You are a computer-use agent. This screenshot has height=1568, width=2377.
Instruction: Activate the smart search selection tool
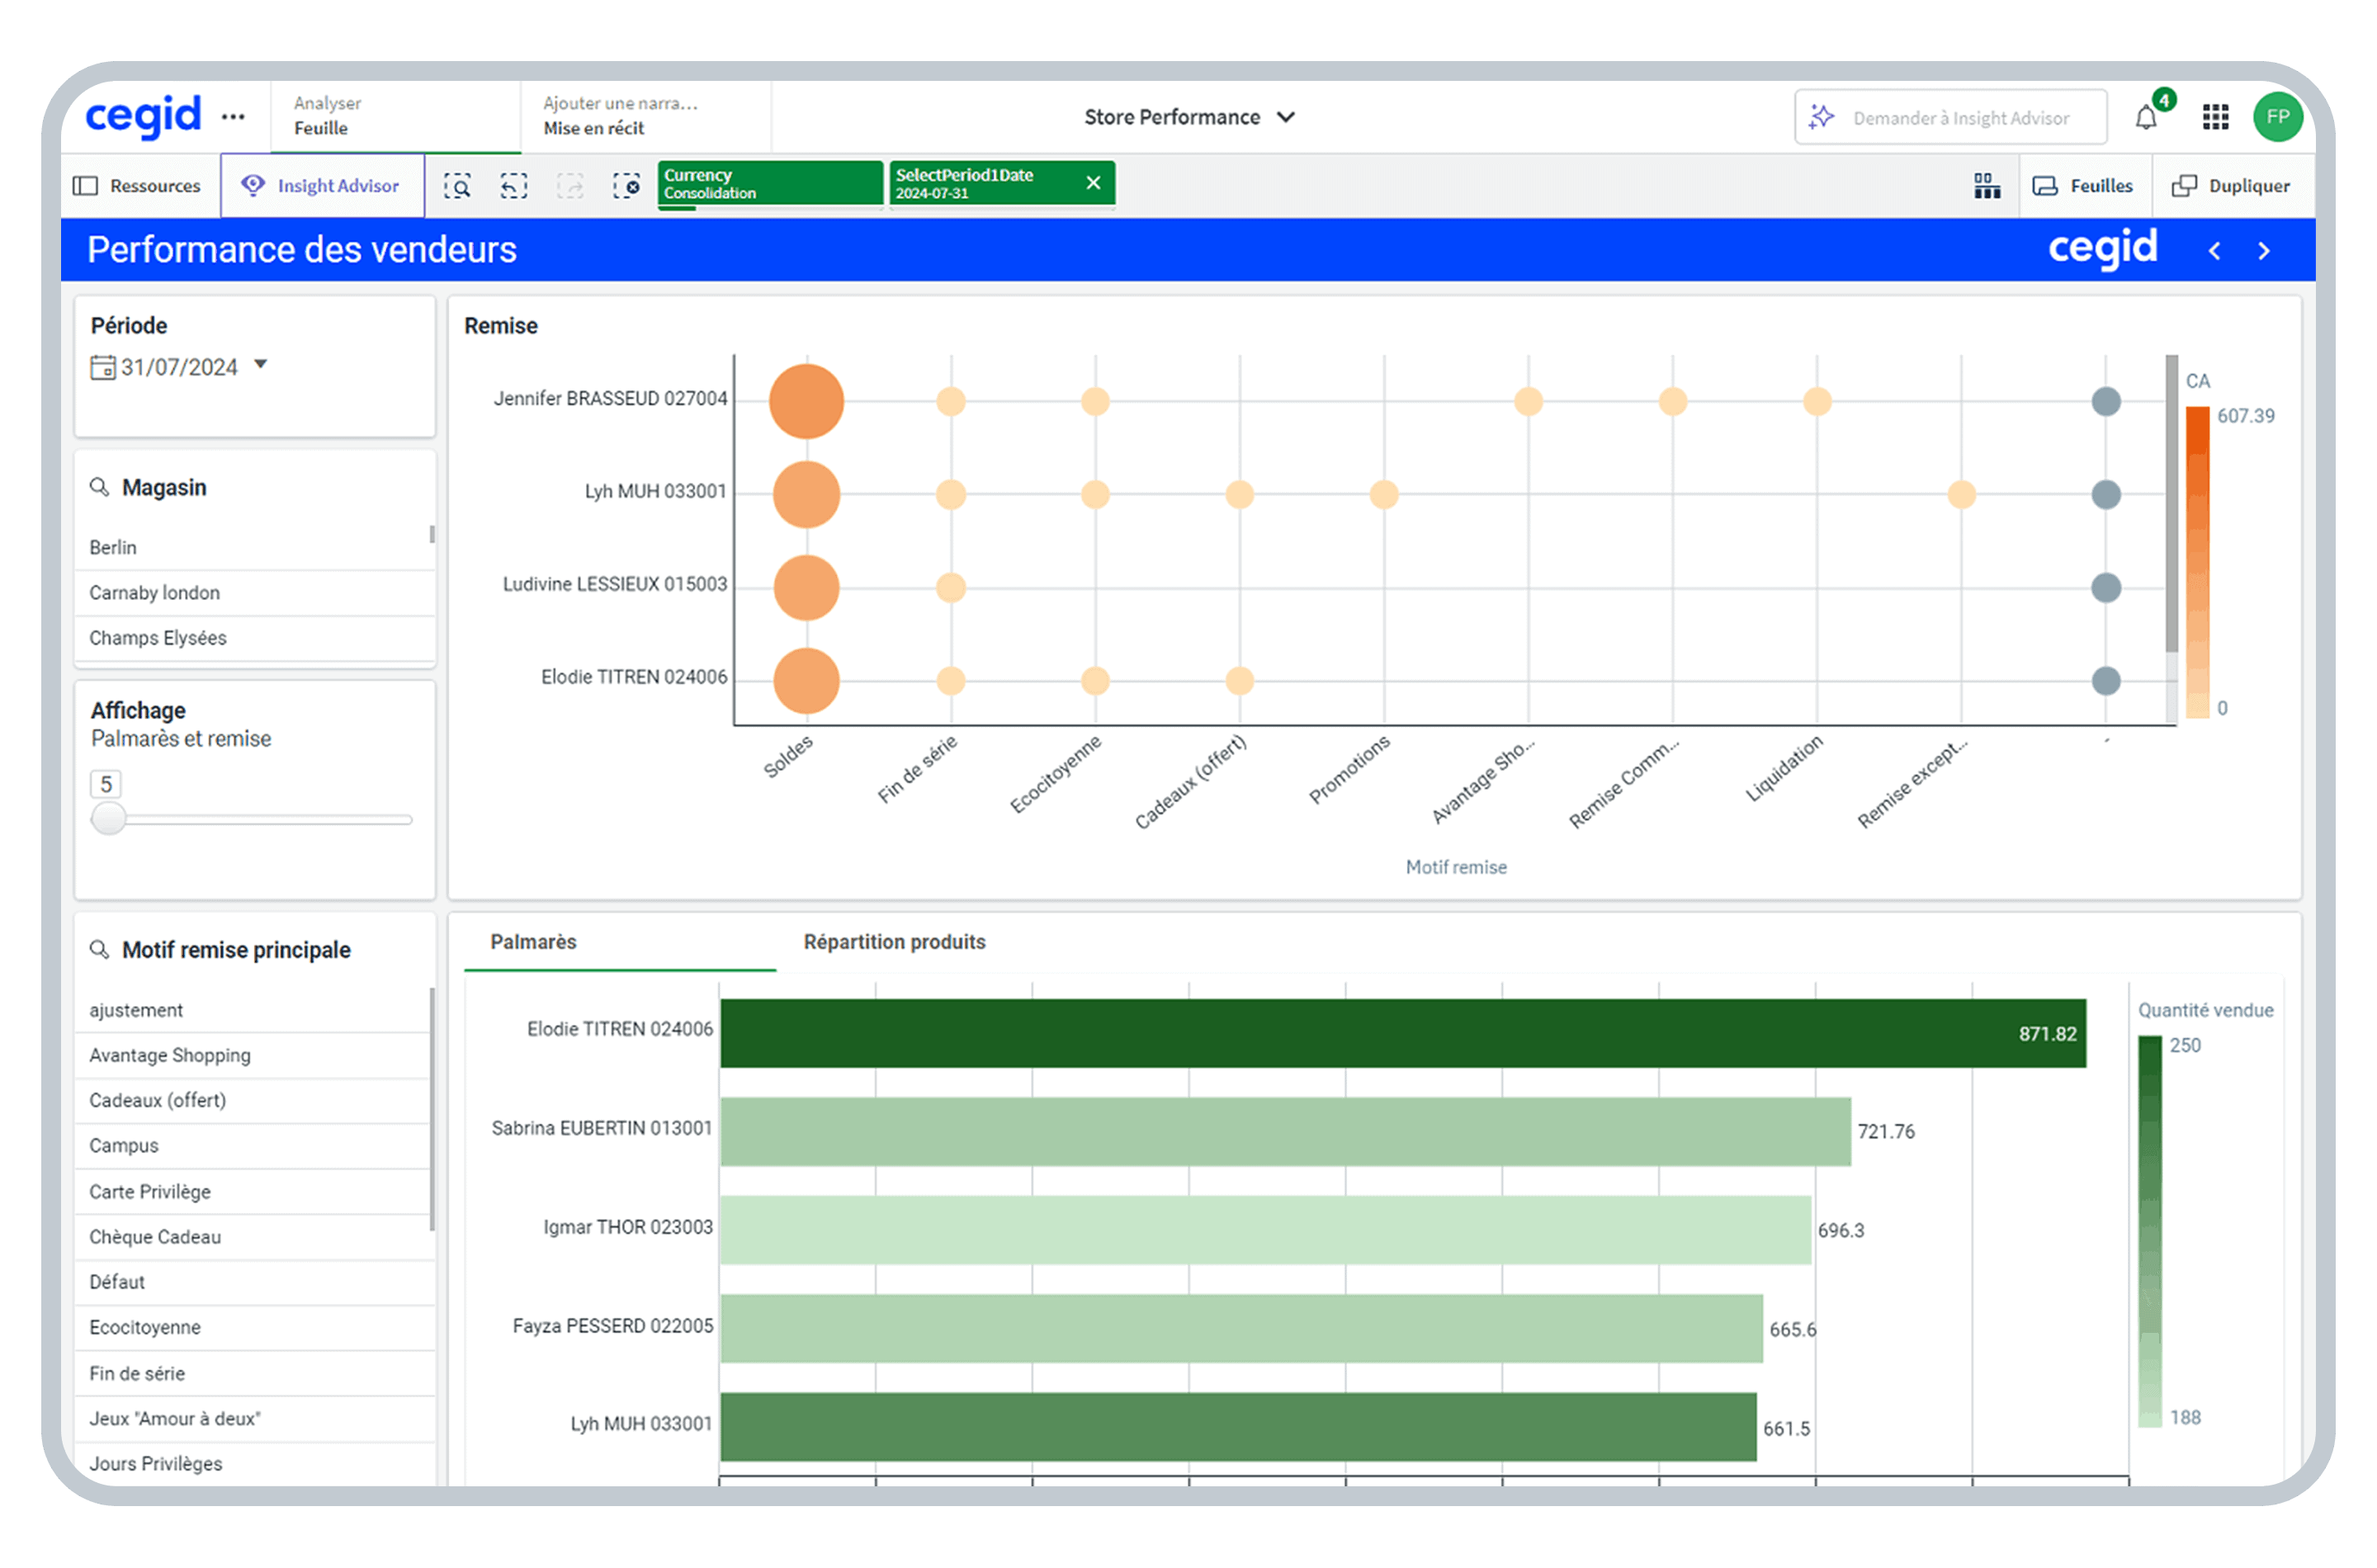pos(457,186)
